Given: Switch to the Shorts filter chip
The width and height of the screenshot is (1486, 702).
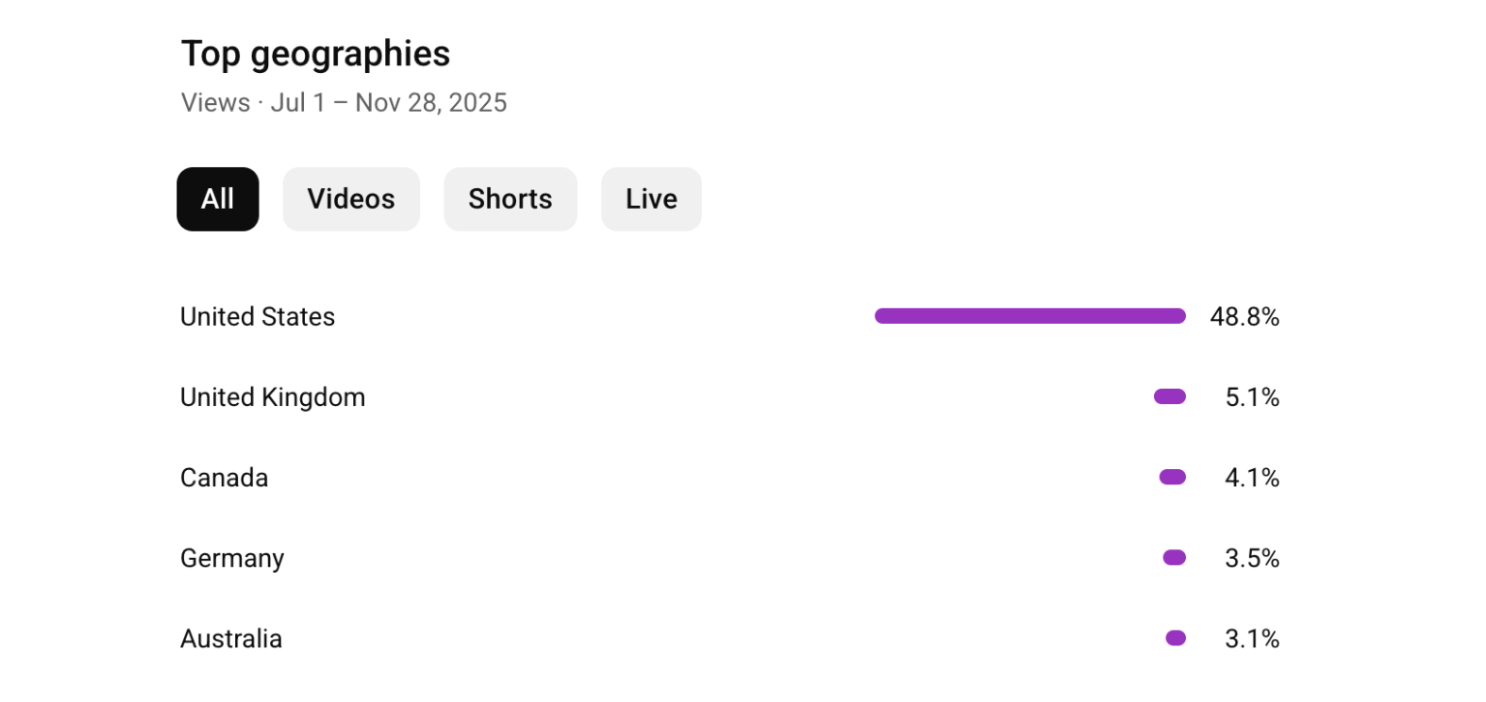Looking at the screenshot, I should coord(510,199).
